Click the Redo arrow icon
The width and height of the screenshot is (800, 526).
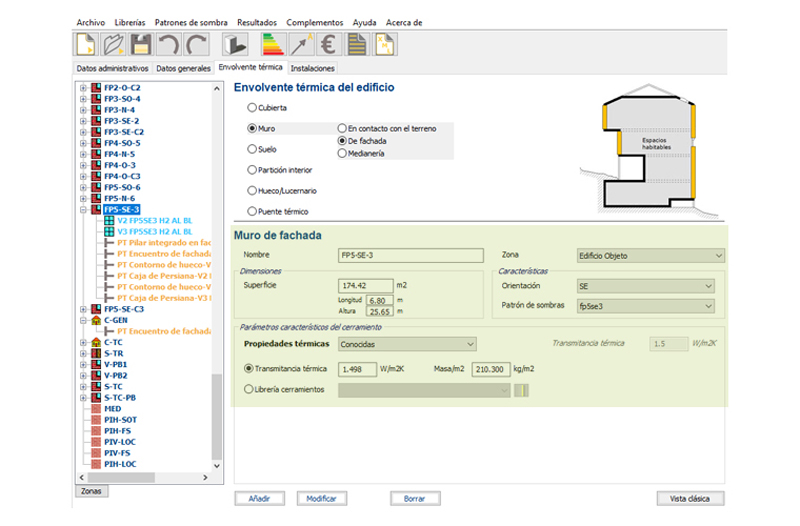196,44
